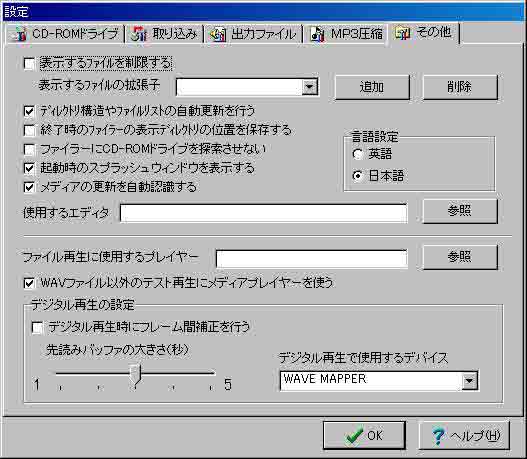Click 参照 button next to editor field
527x459 pixels.
click(x=460, y=211)
